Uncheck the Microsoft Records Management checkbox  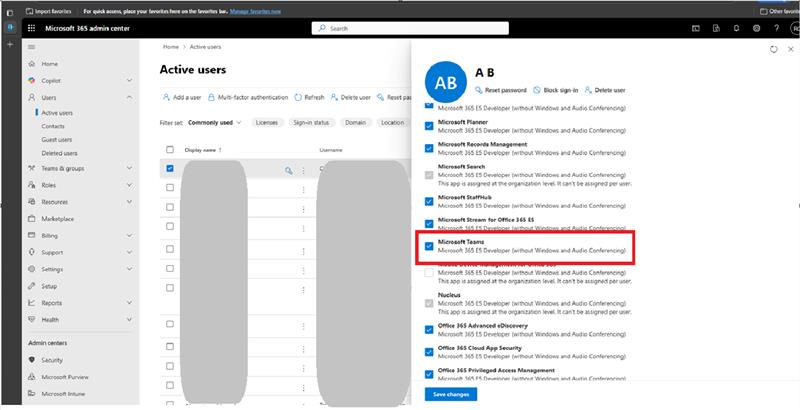point(429,148)
